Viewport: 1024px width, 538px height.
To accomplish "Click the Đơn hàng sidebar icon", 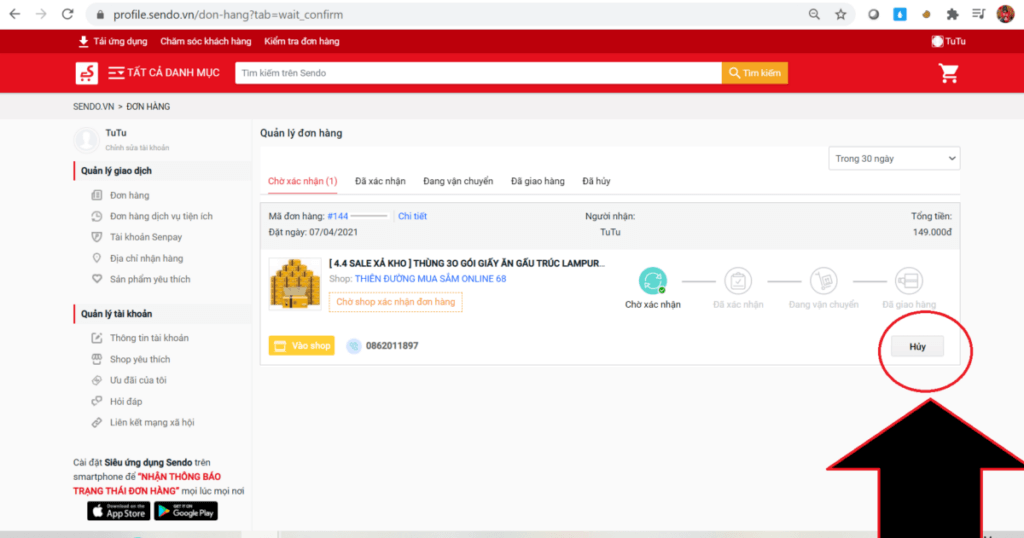I will click(x=97, y=195).
